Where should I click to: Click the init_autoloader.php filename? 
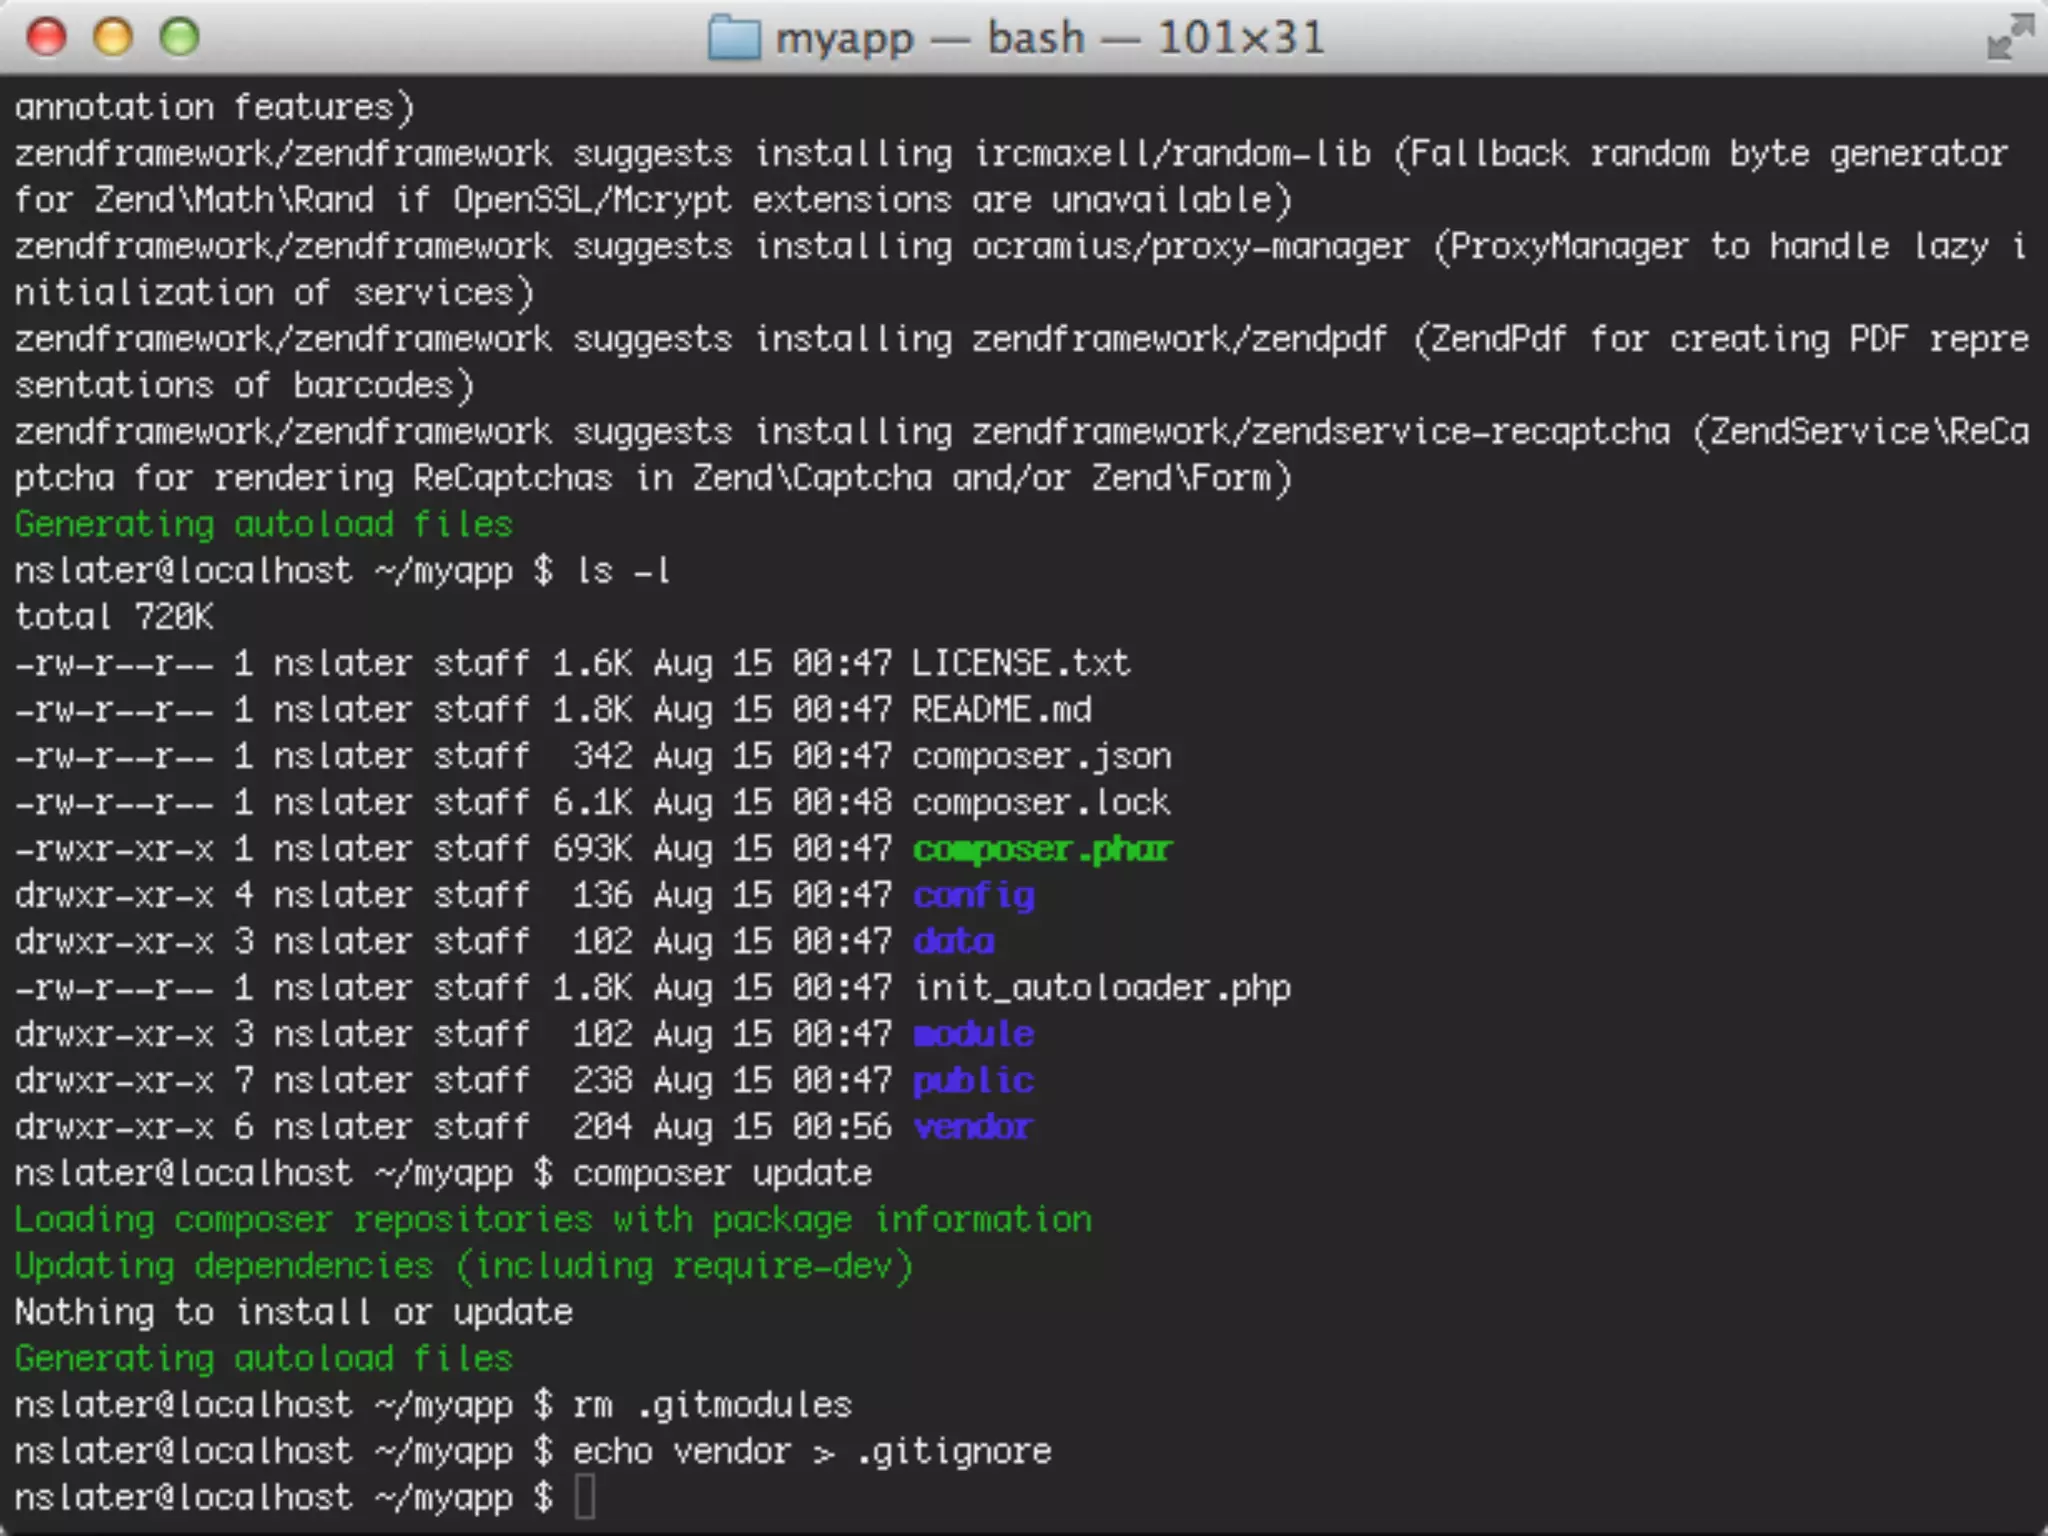pyautogui.click(x=1101, y=988)
